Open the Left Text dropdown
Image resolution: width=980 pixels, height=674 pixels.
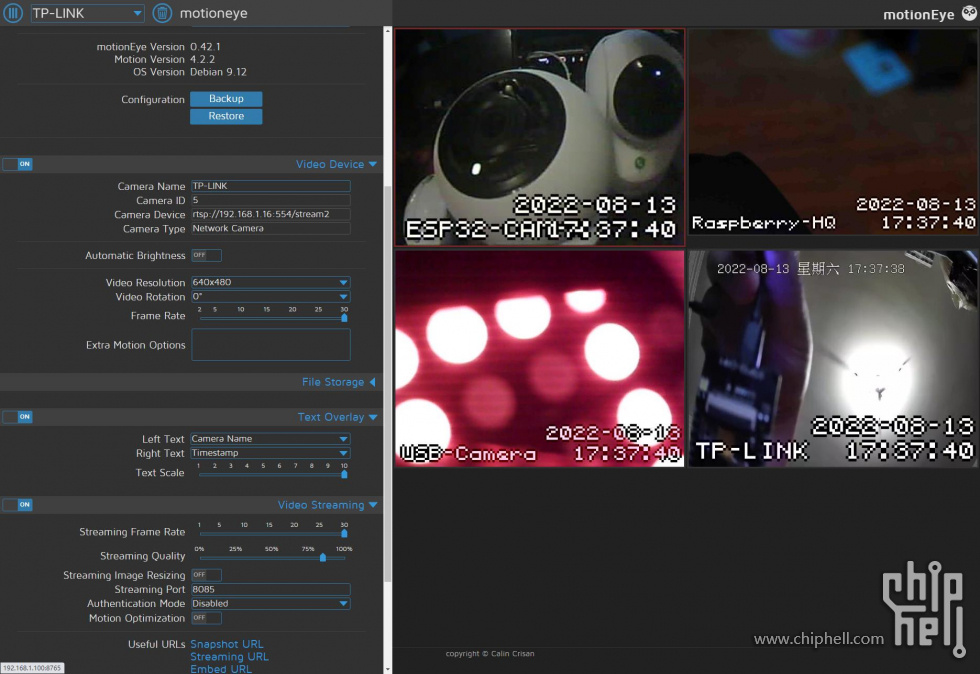(x=271, y=438)
